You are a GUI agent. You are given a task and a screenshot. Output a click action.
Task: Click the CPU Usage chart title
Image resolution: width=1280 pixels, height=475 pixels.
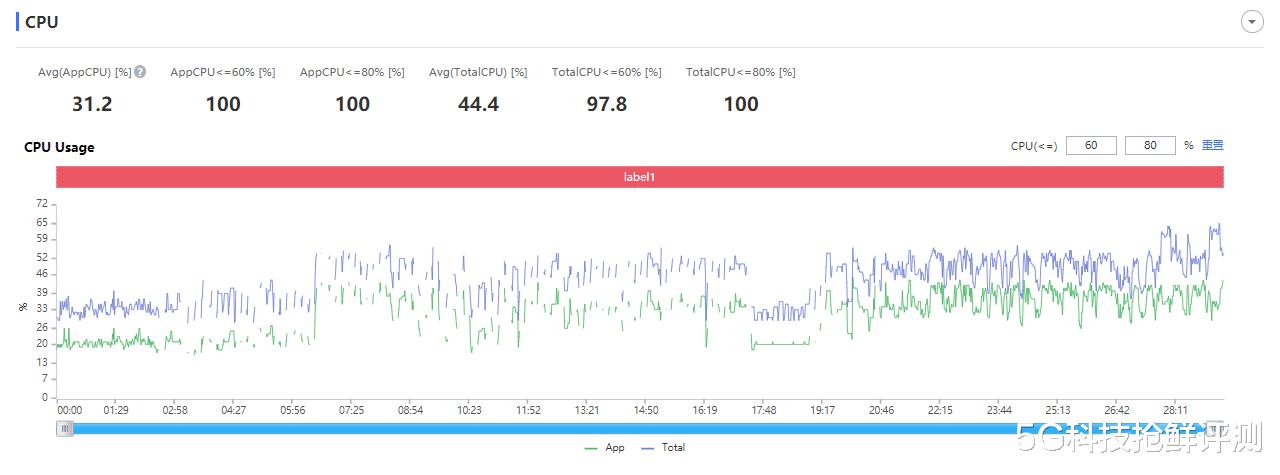59,147
